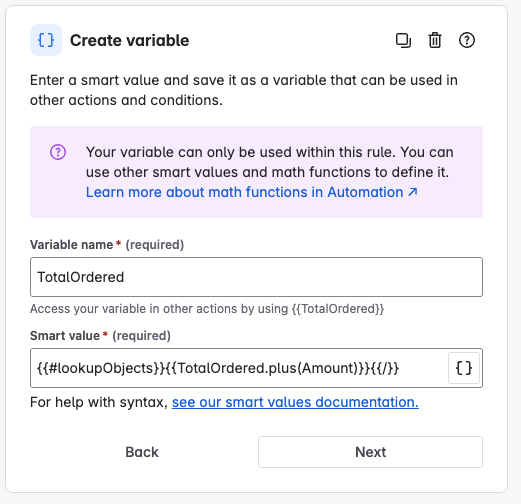Screen dimensions: 521x504
Task: Open Learn more about math functions link
Action: 252,192
